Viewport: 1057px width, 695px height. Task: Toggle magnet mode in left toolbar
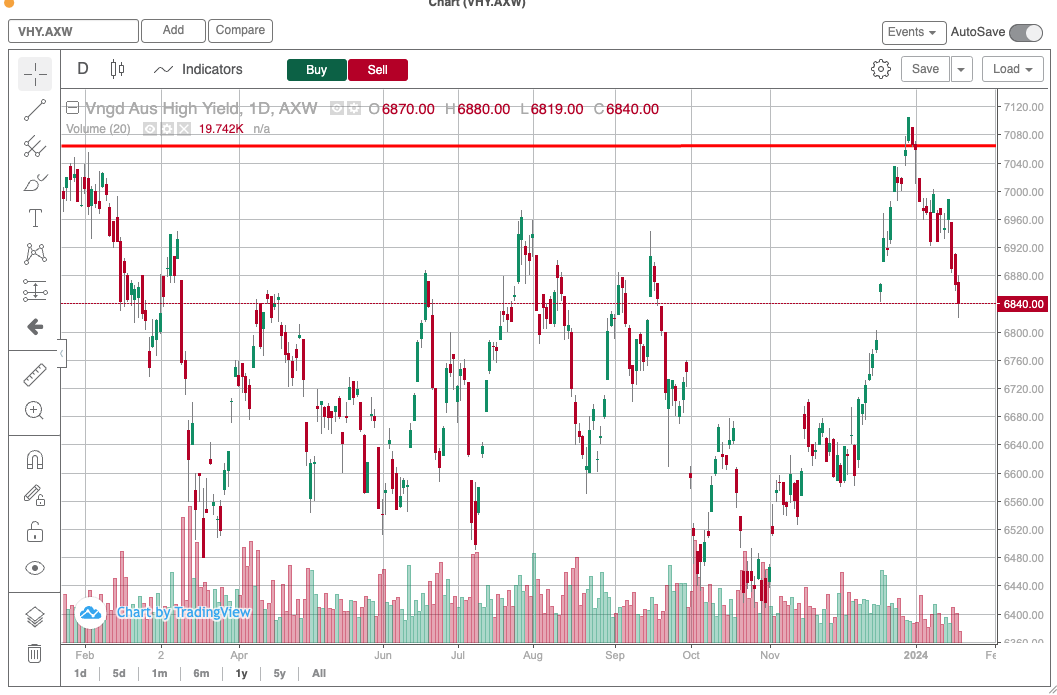pyautogui.click(x=34, y=460)
